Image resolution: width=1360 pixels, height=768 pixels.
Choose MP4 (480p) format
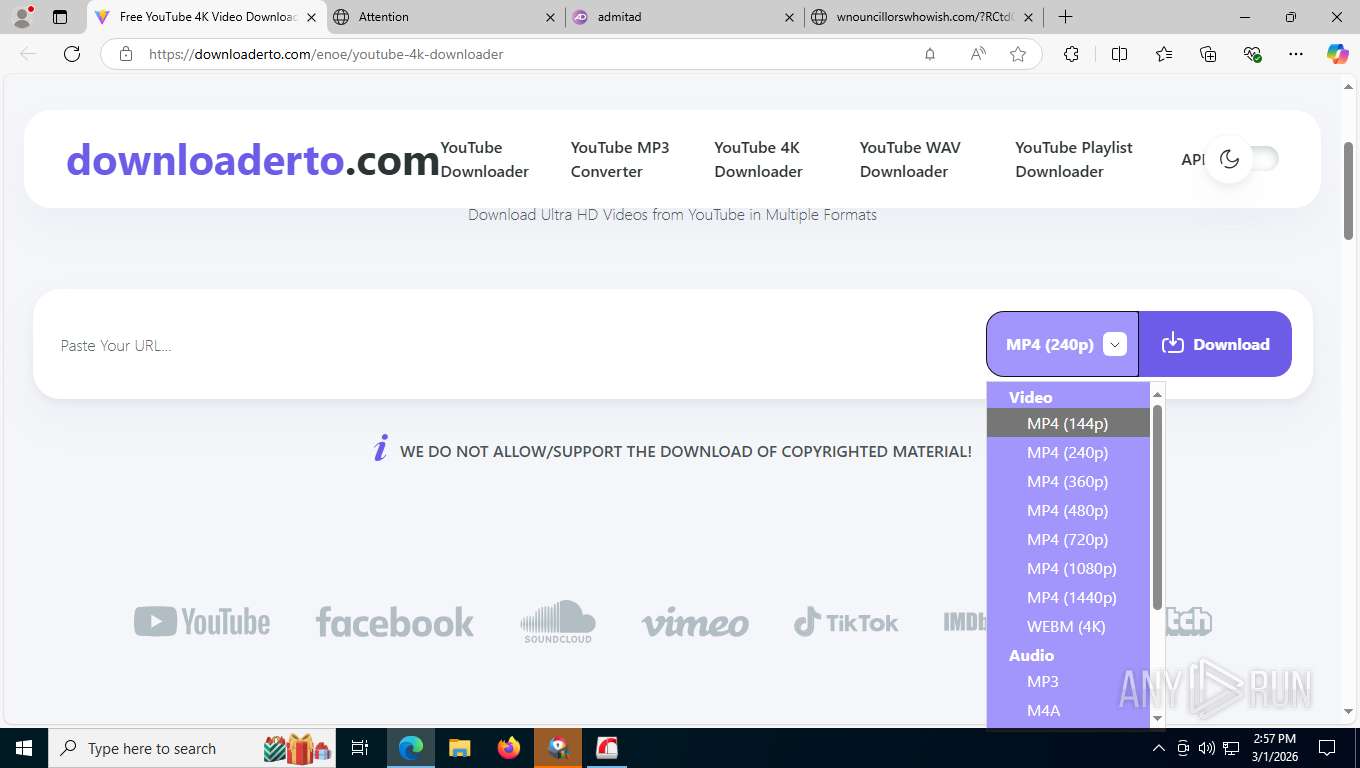point(1068,510)
